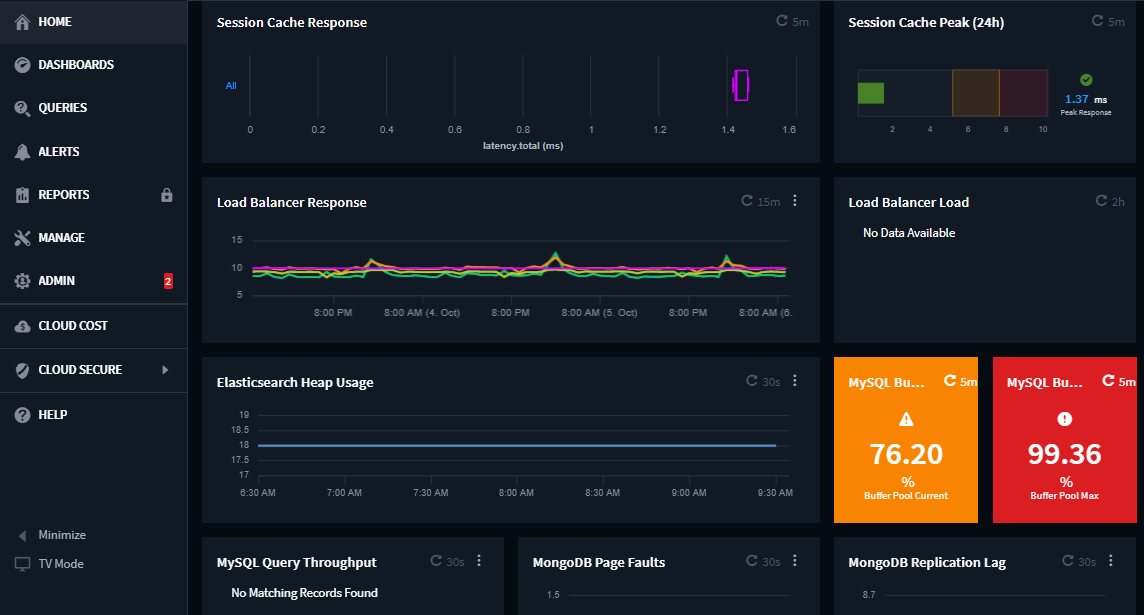Screen dimensions: 1144x615
Task: Toggle TV Mode display
Action: (x=60, y=564)
